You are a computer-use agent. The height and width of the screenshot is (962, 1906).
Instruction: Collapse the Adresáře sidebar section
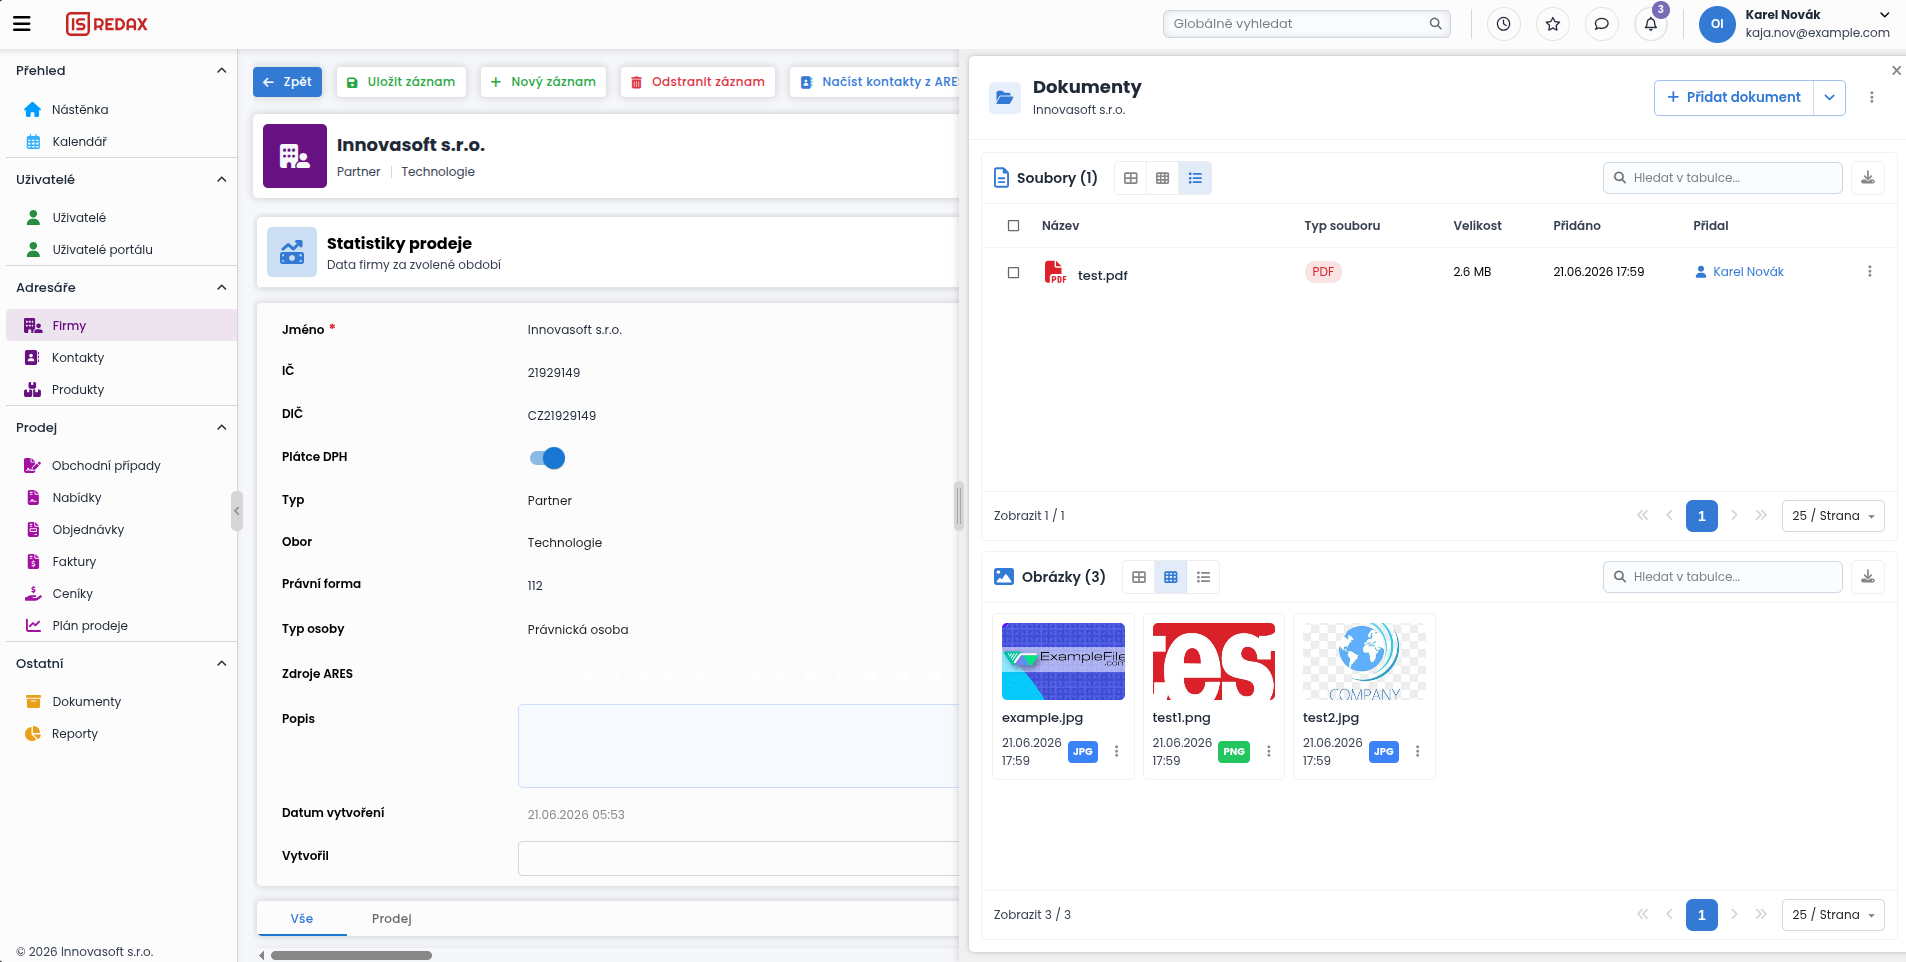tap(221, 288)
